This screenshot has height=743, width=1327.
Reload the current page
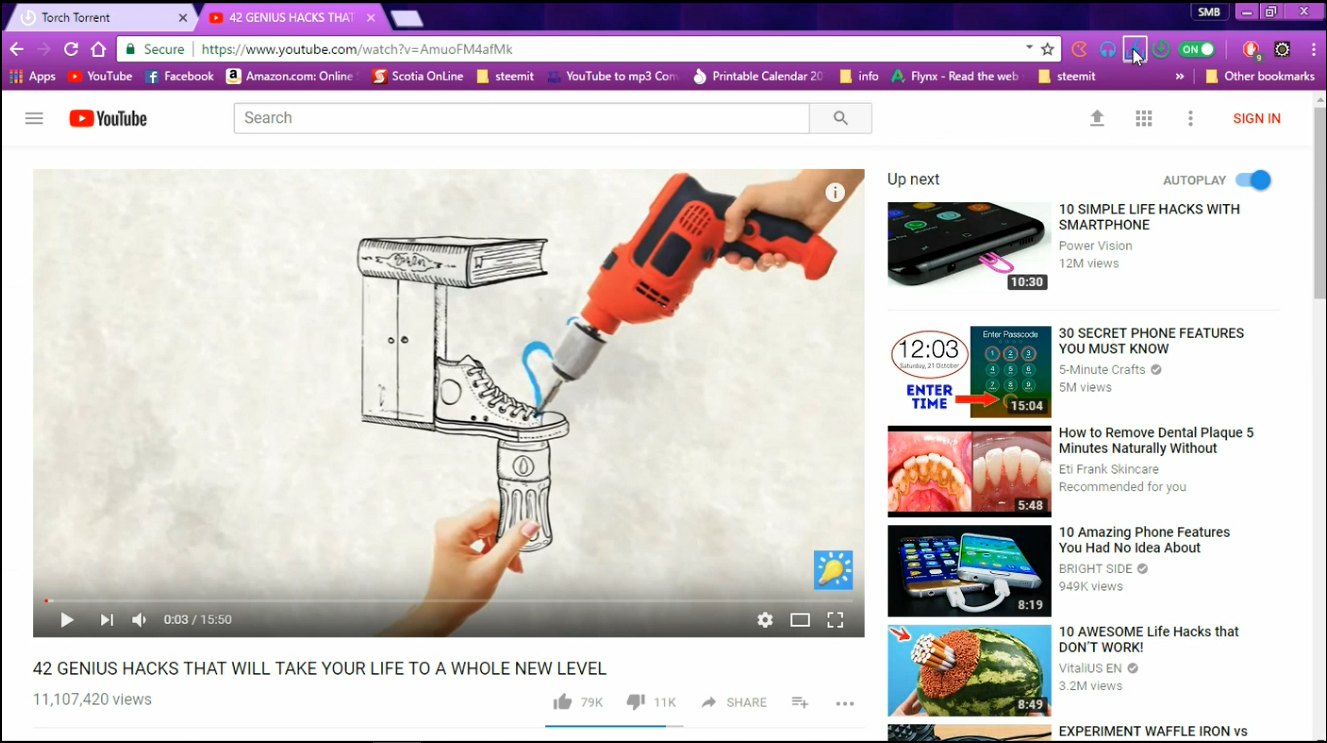[x=71, y=49]
